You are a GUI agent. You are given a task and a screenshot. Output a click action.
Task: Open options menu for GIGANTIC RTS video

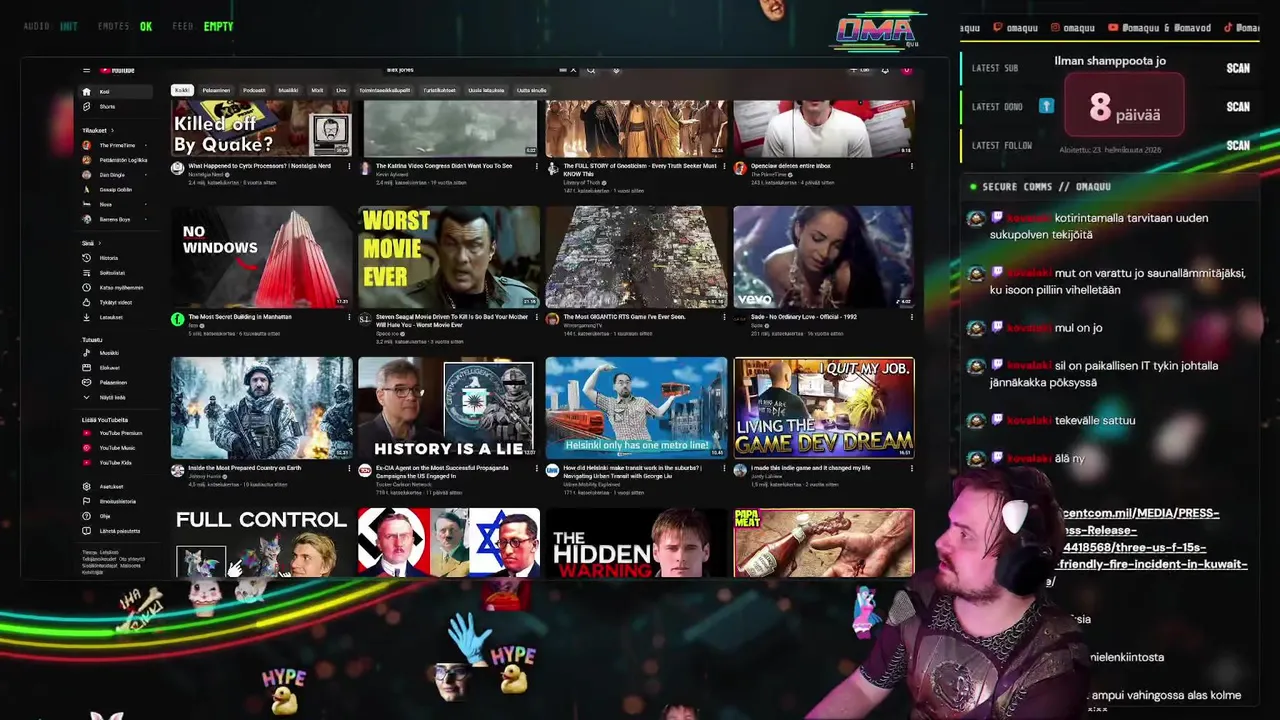click(x=724, y=318)
